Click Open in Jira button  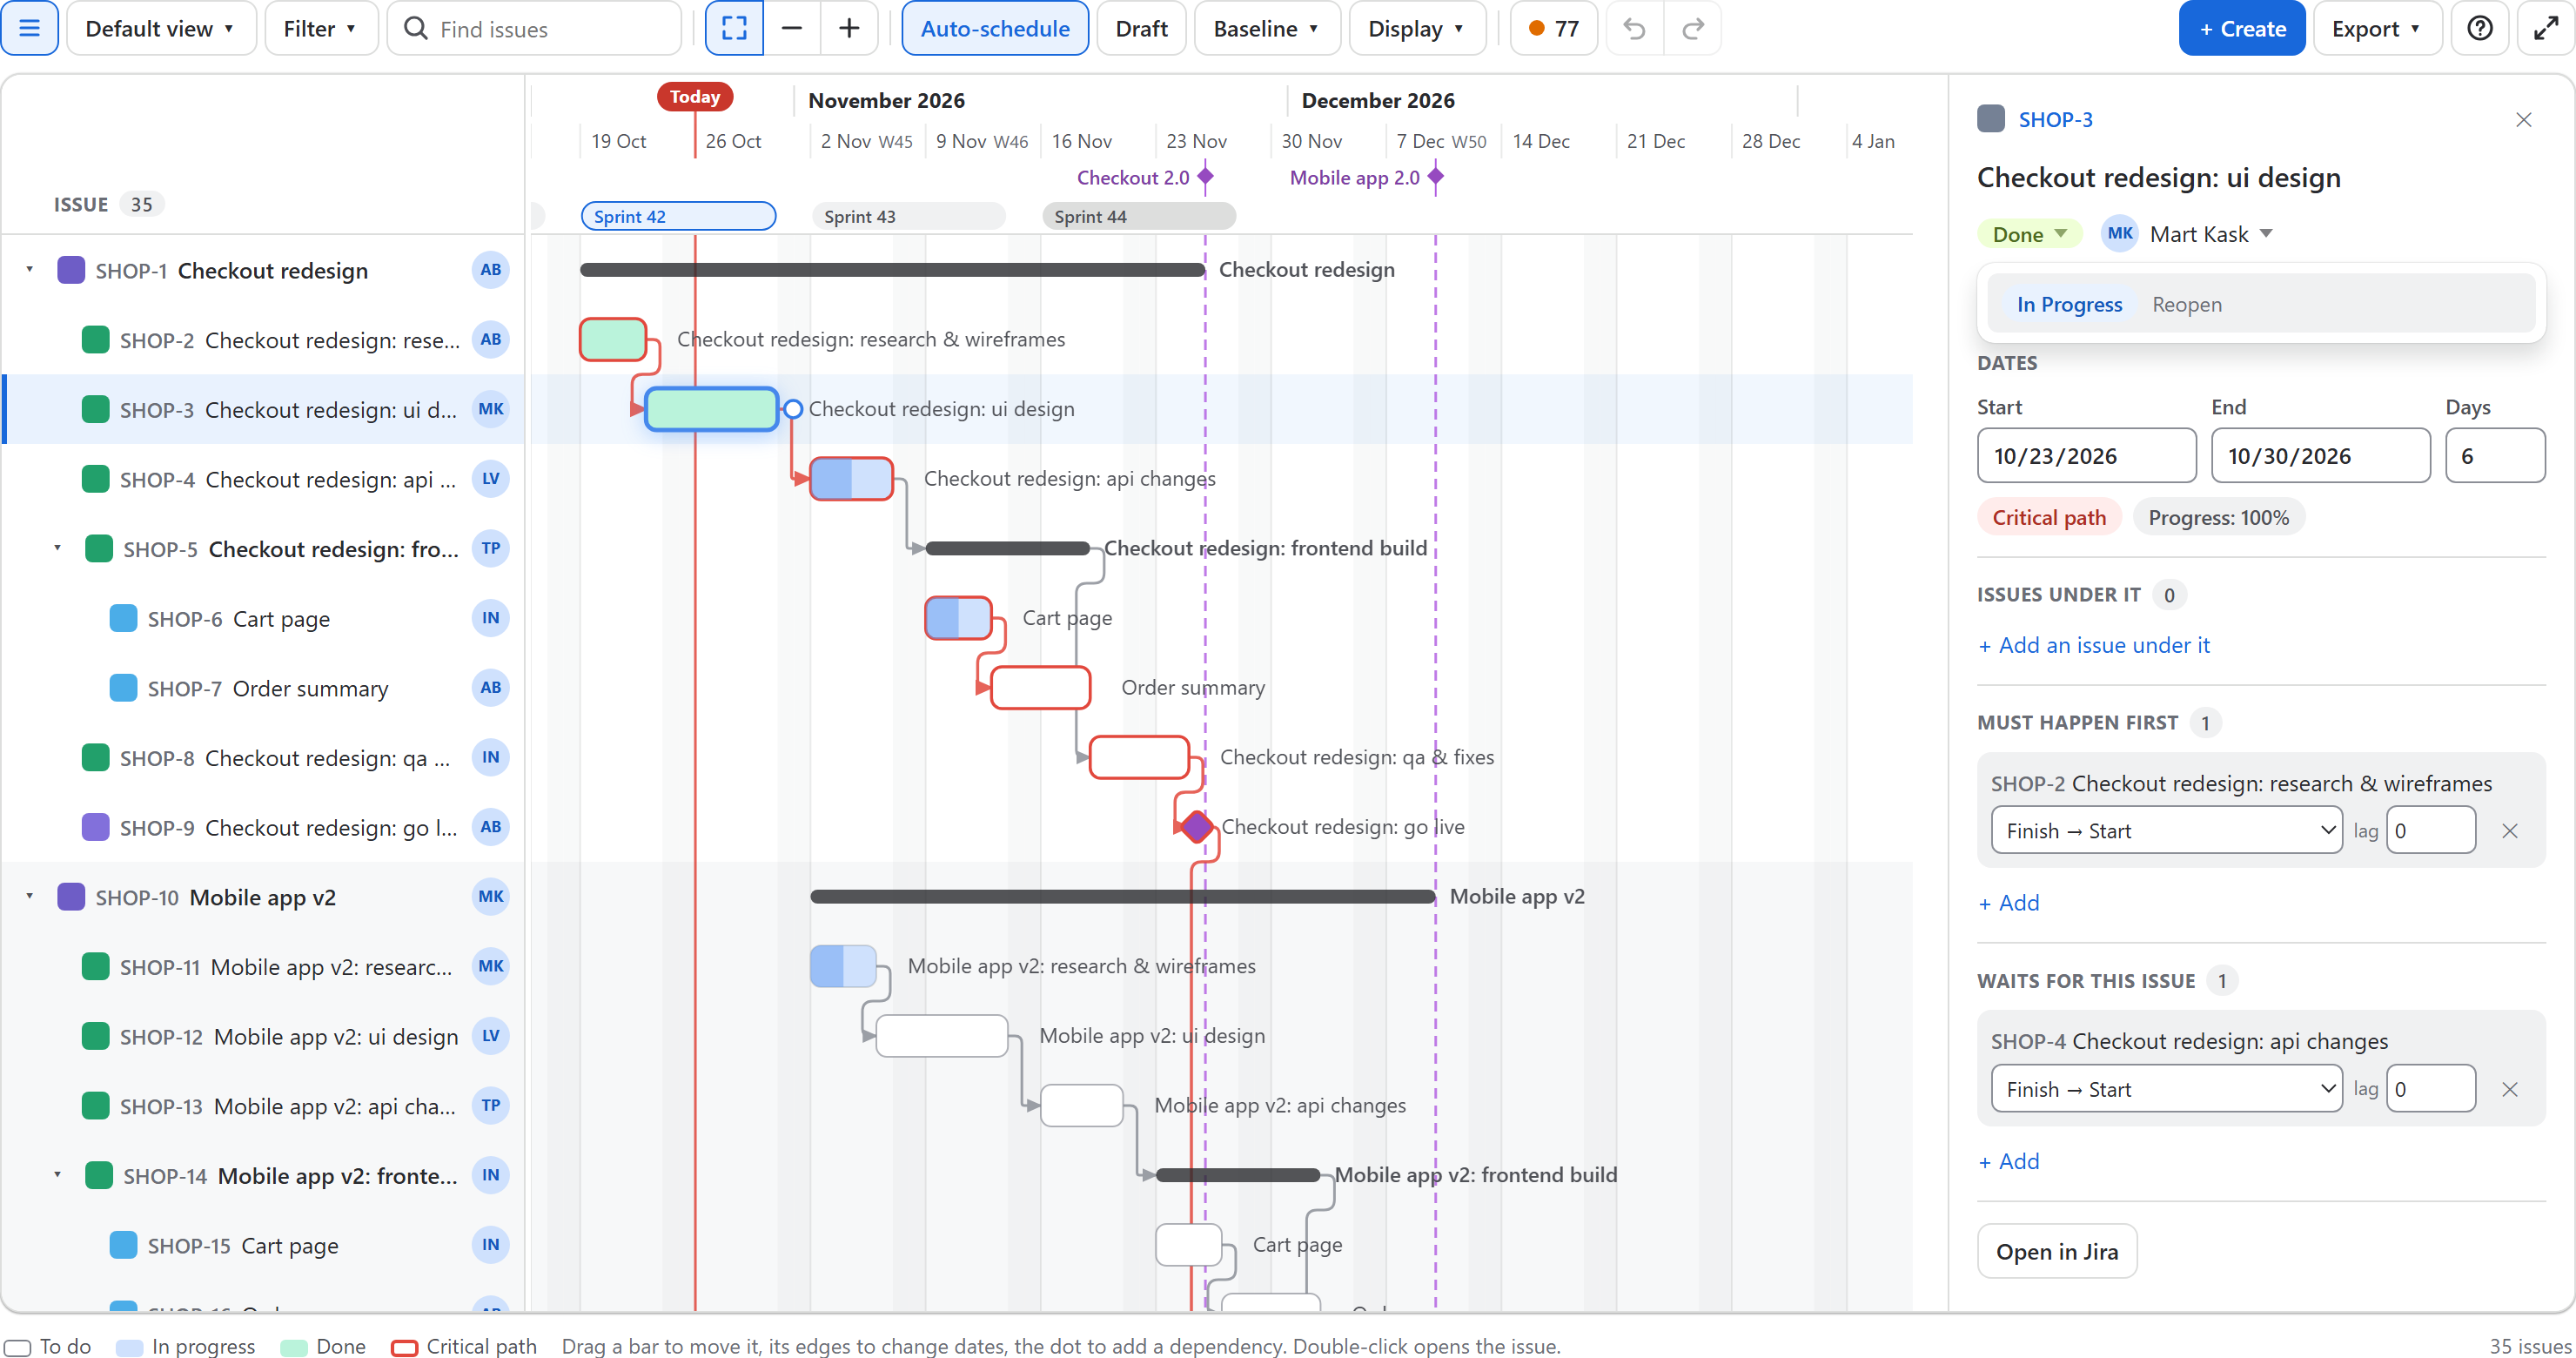point(2057,1251)
